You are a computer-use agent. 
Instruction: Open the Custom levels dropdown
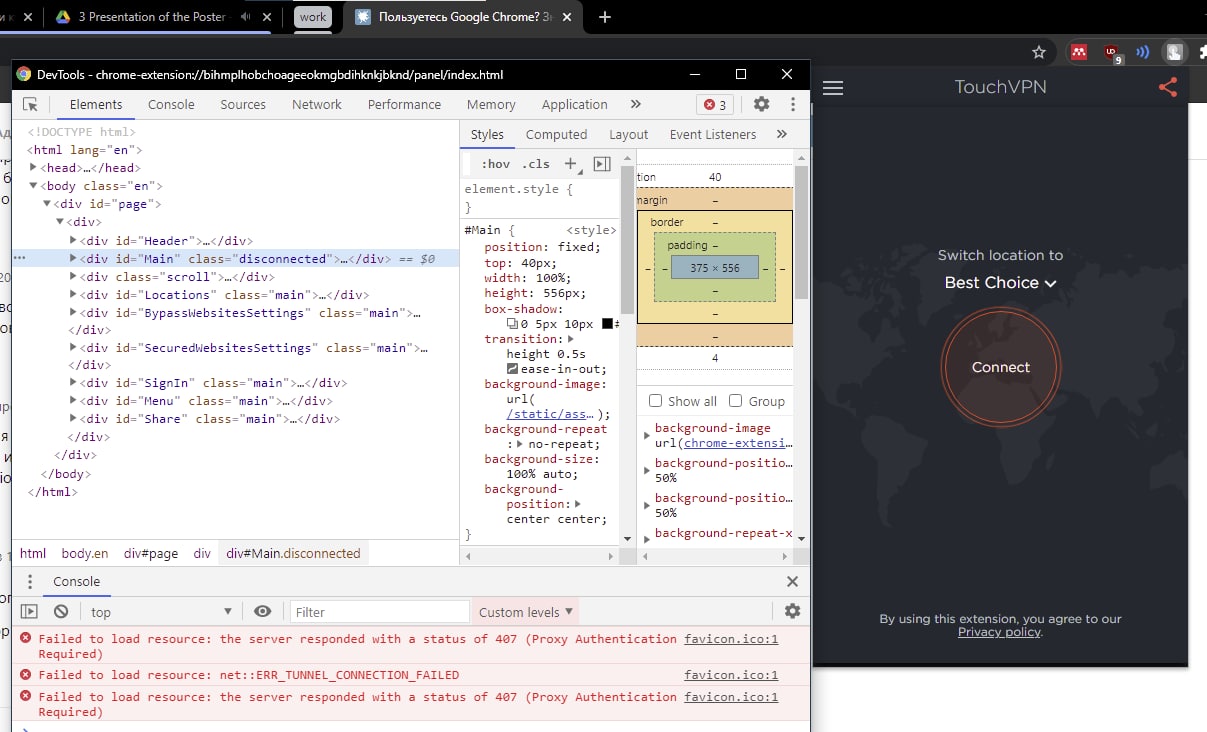pos(526,612)
